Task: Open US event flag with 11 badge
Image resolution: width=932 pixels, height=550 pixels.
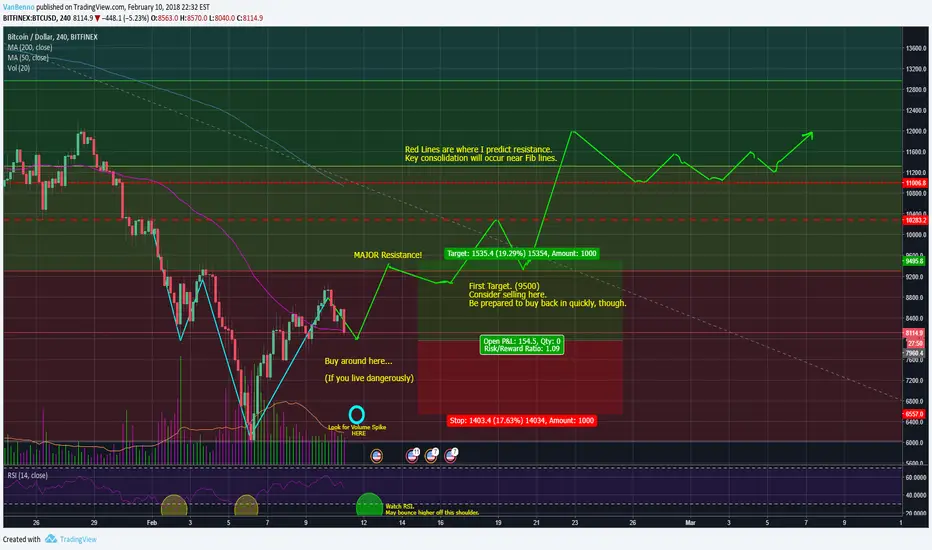Action: pos(412,455)
